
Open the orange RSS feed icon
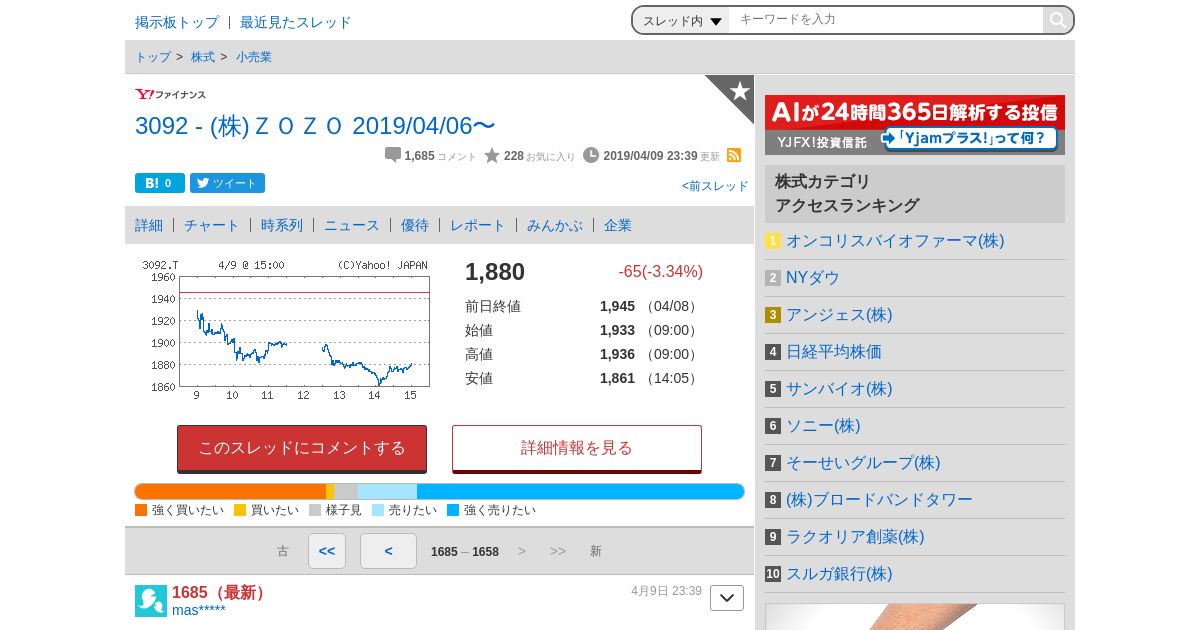[x=734, y=155]
